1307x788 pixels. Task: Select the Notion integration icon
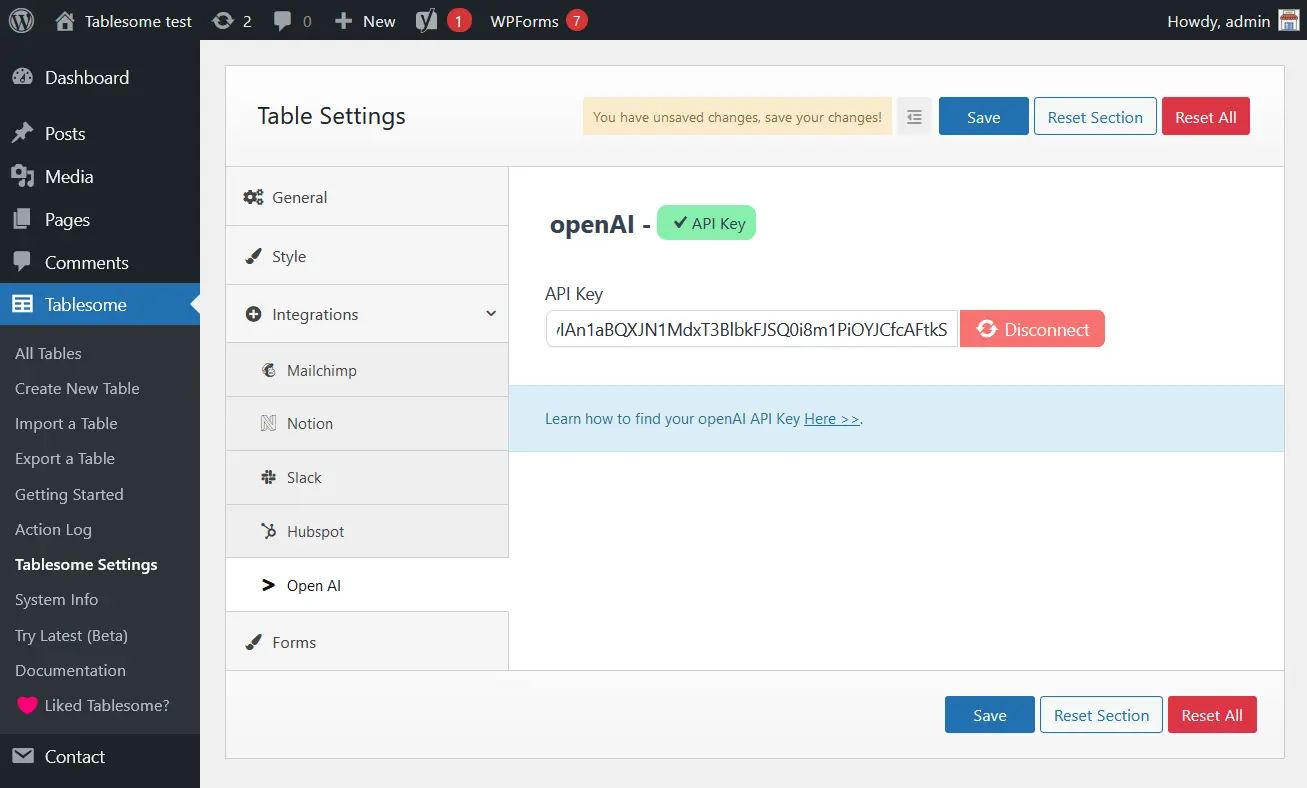pyautogui.click(x=268, y=423)
